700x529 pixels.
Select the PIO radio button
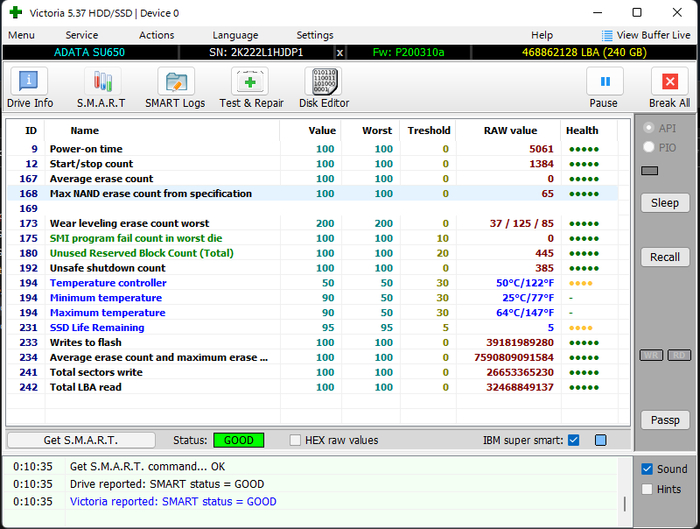click(x=649, y=147)
